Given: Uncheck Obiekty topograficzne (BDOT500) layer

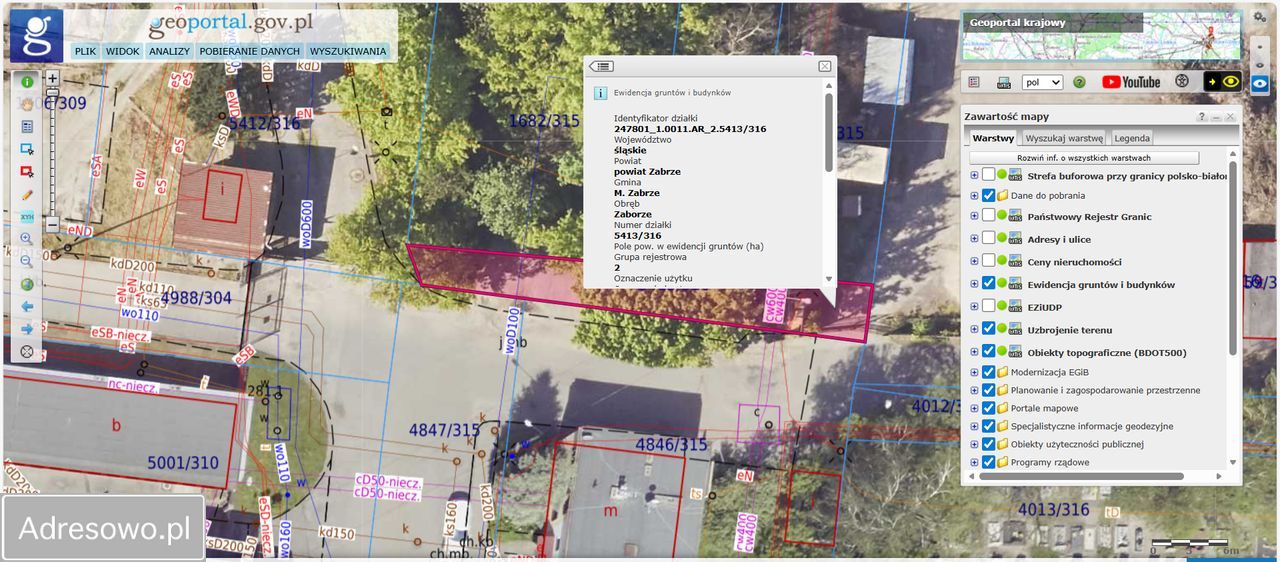Looking at the screenshot, I should pyautogui.click(x=989, y=352).
